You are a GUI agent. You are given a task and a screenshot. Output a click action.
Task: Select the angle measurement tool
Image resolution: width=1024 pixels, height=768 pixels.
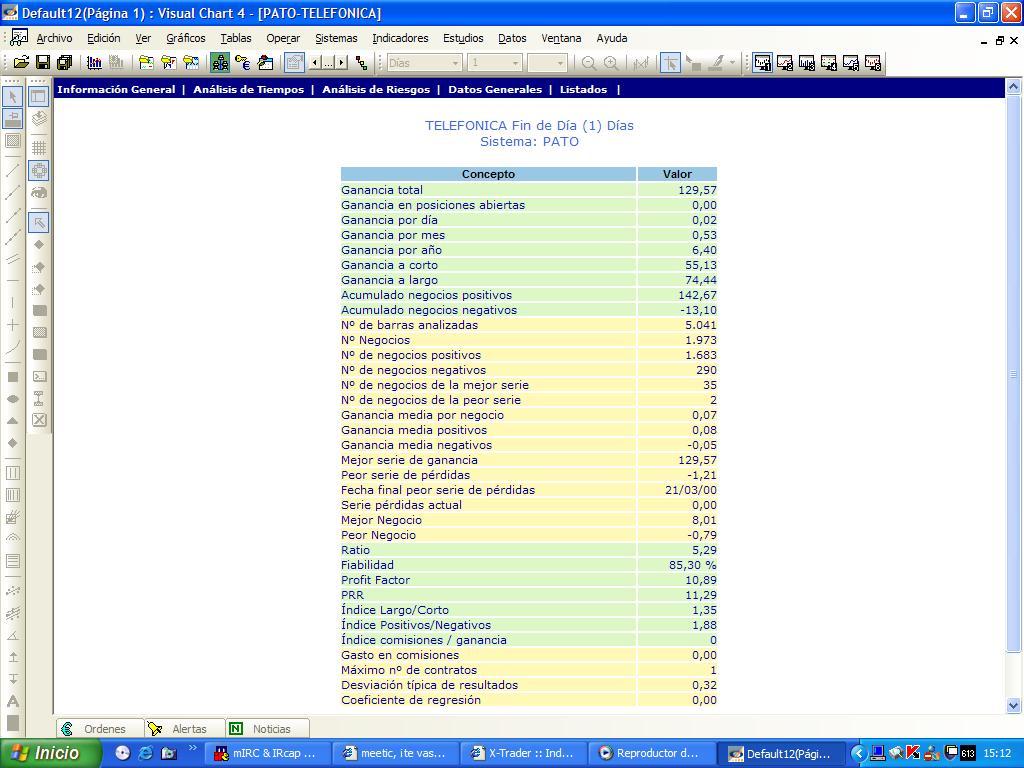coord(13,635)
